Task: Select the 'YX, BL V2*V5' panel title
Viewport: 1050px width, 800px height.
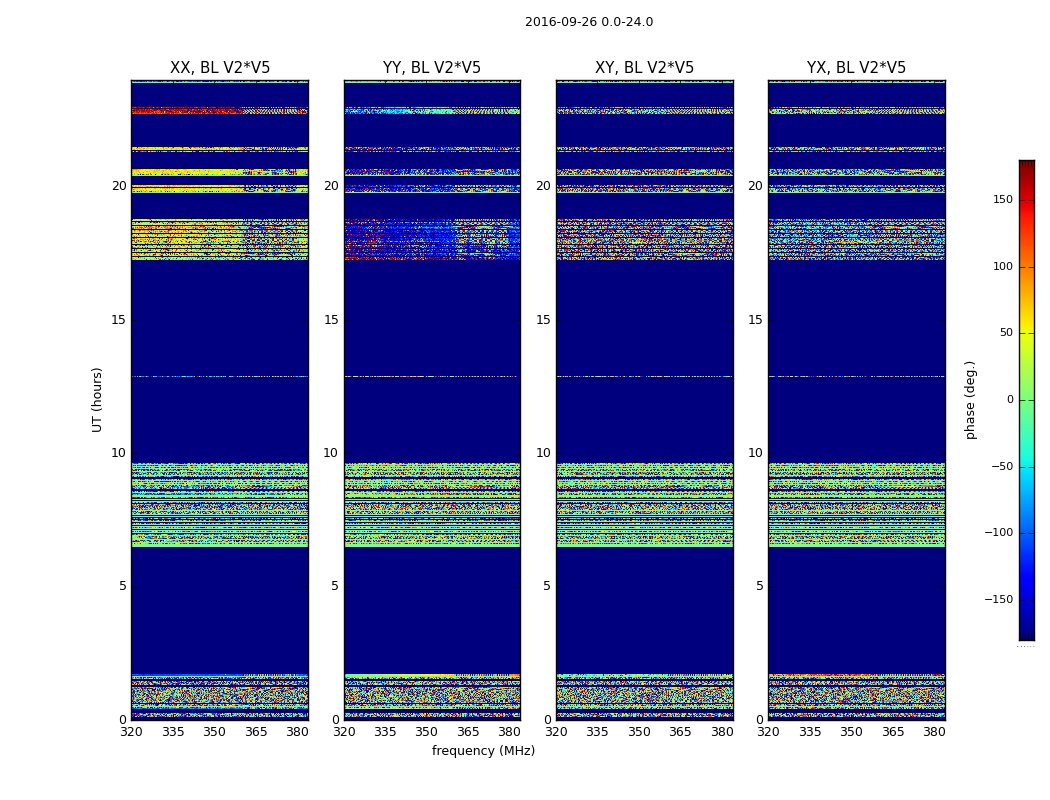Action: coord(856,68)
